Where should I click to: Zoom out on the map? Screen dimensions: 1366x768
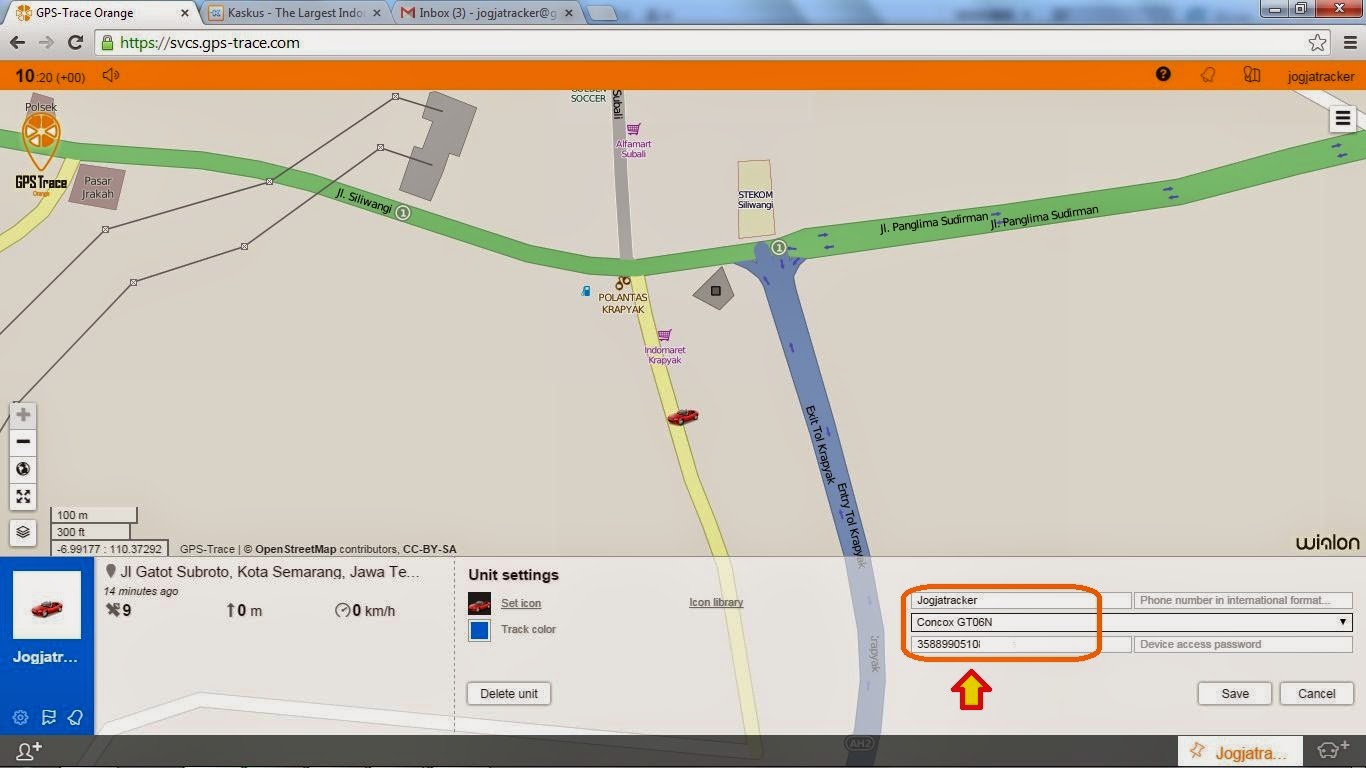pyautogui.click(x=22, y=441)
